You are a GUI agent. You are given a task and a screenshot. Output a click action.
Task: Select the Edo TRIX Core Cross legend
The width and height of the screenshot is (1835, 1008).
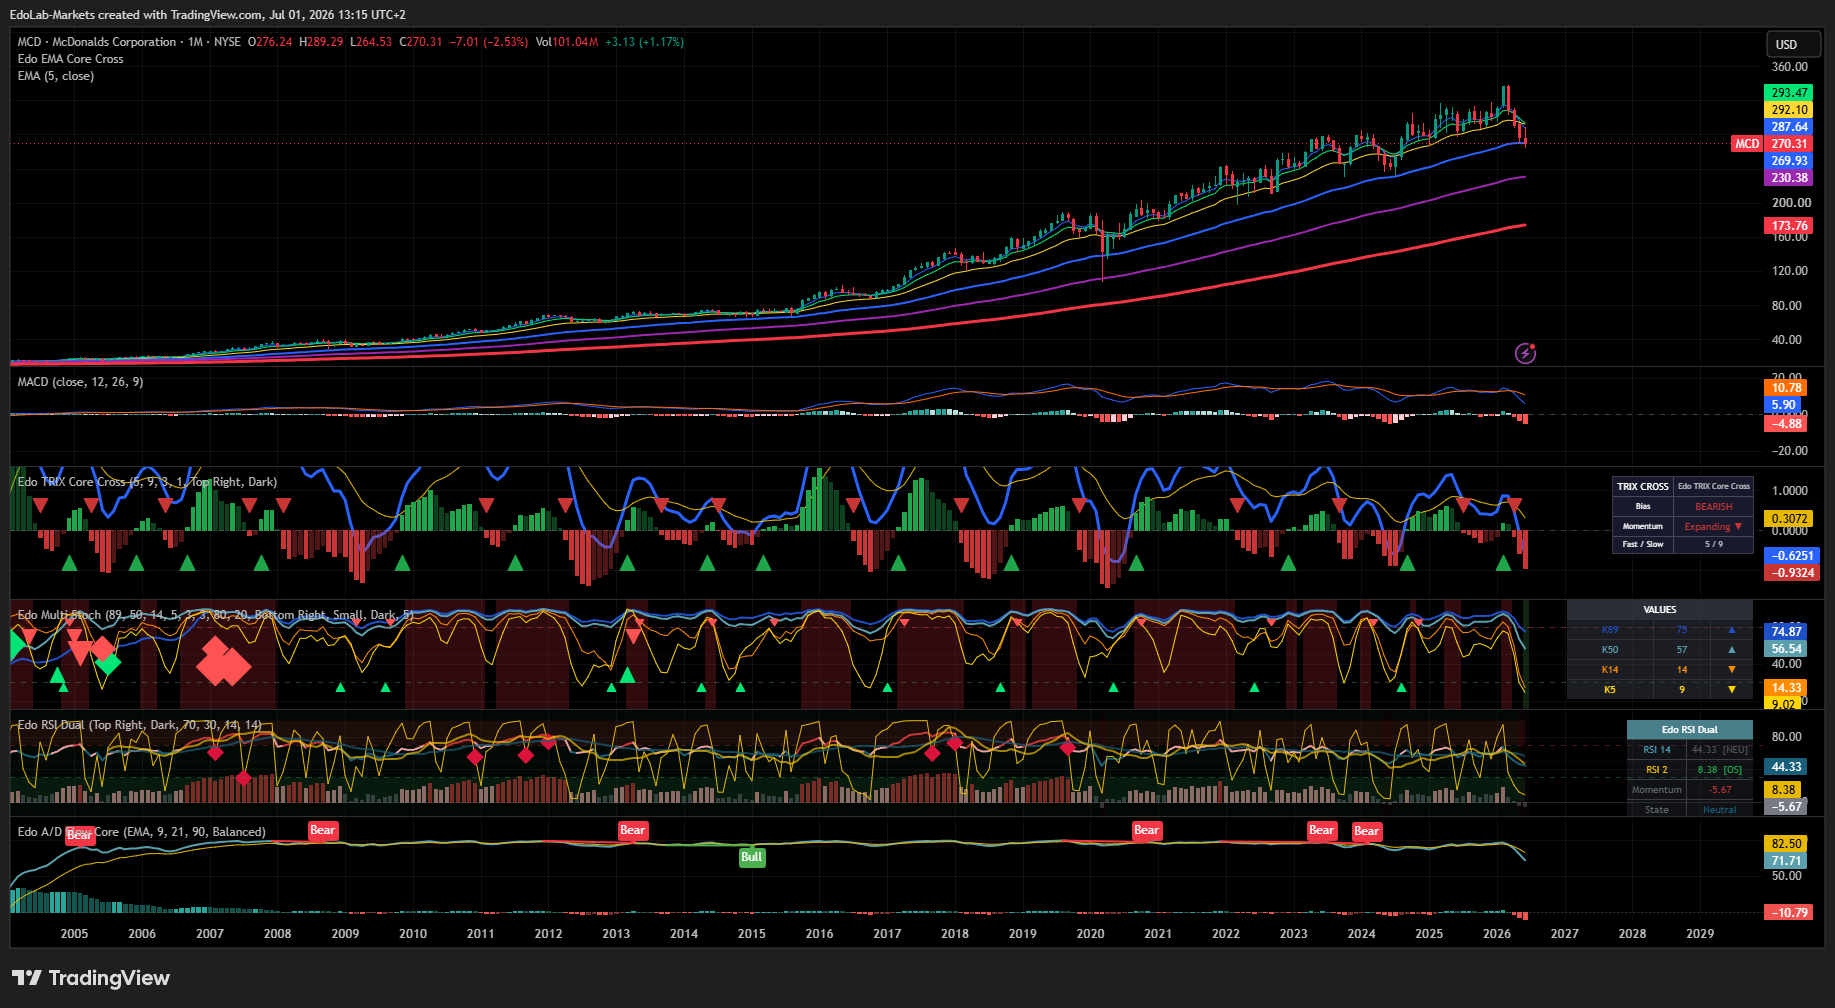point(147,482)
